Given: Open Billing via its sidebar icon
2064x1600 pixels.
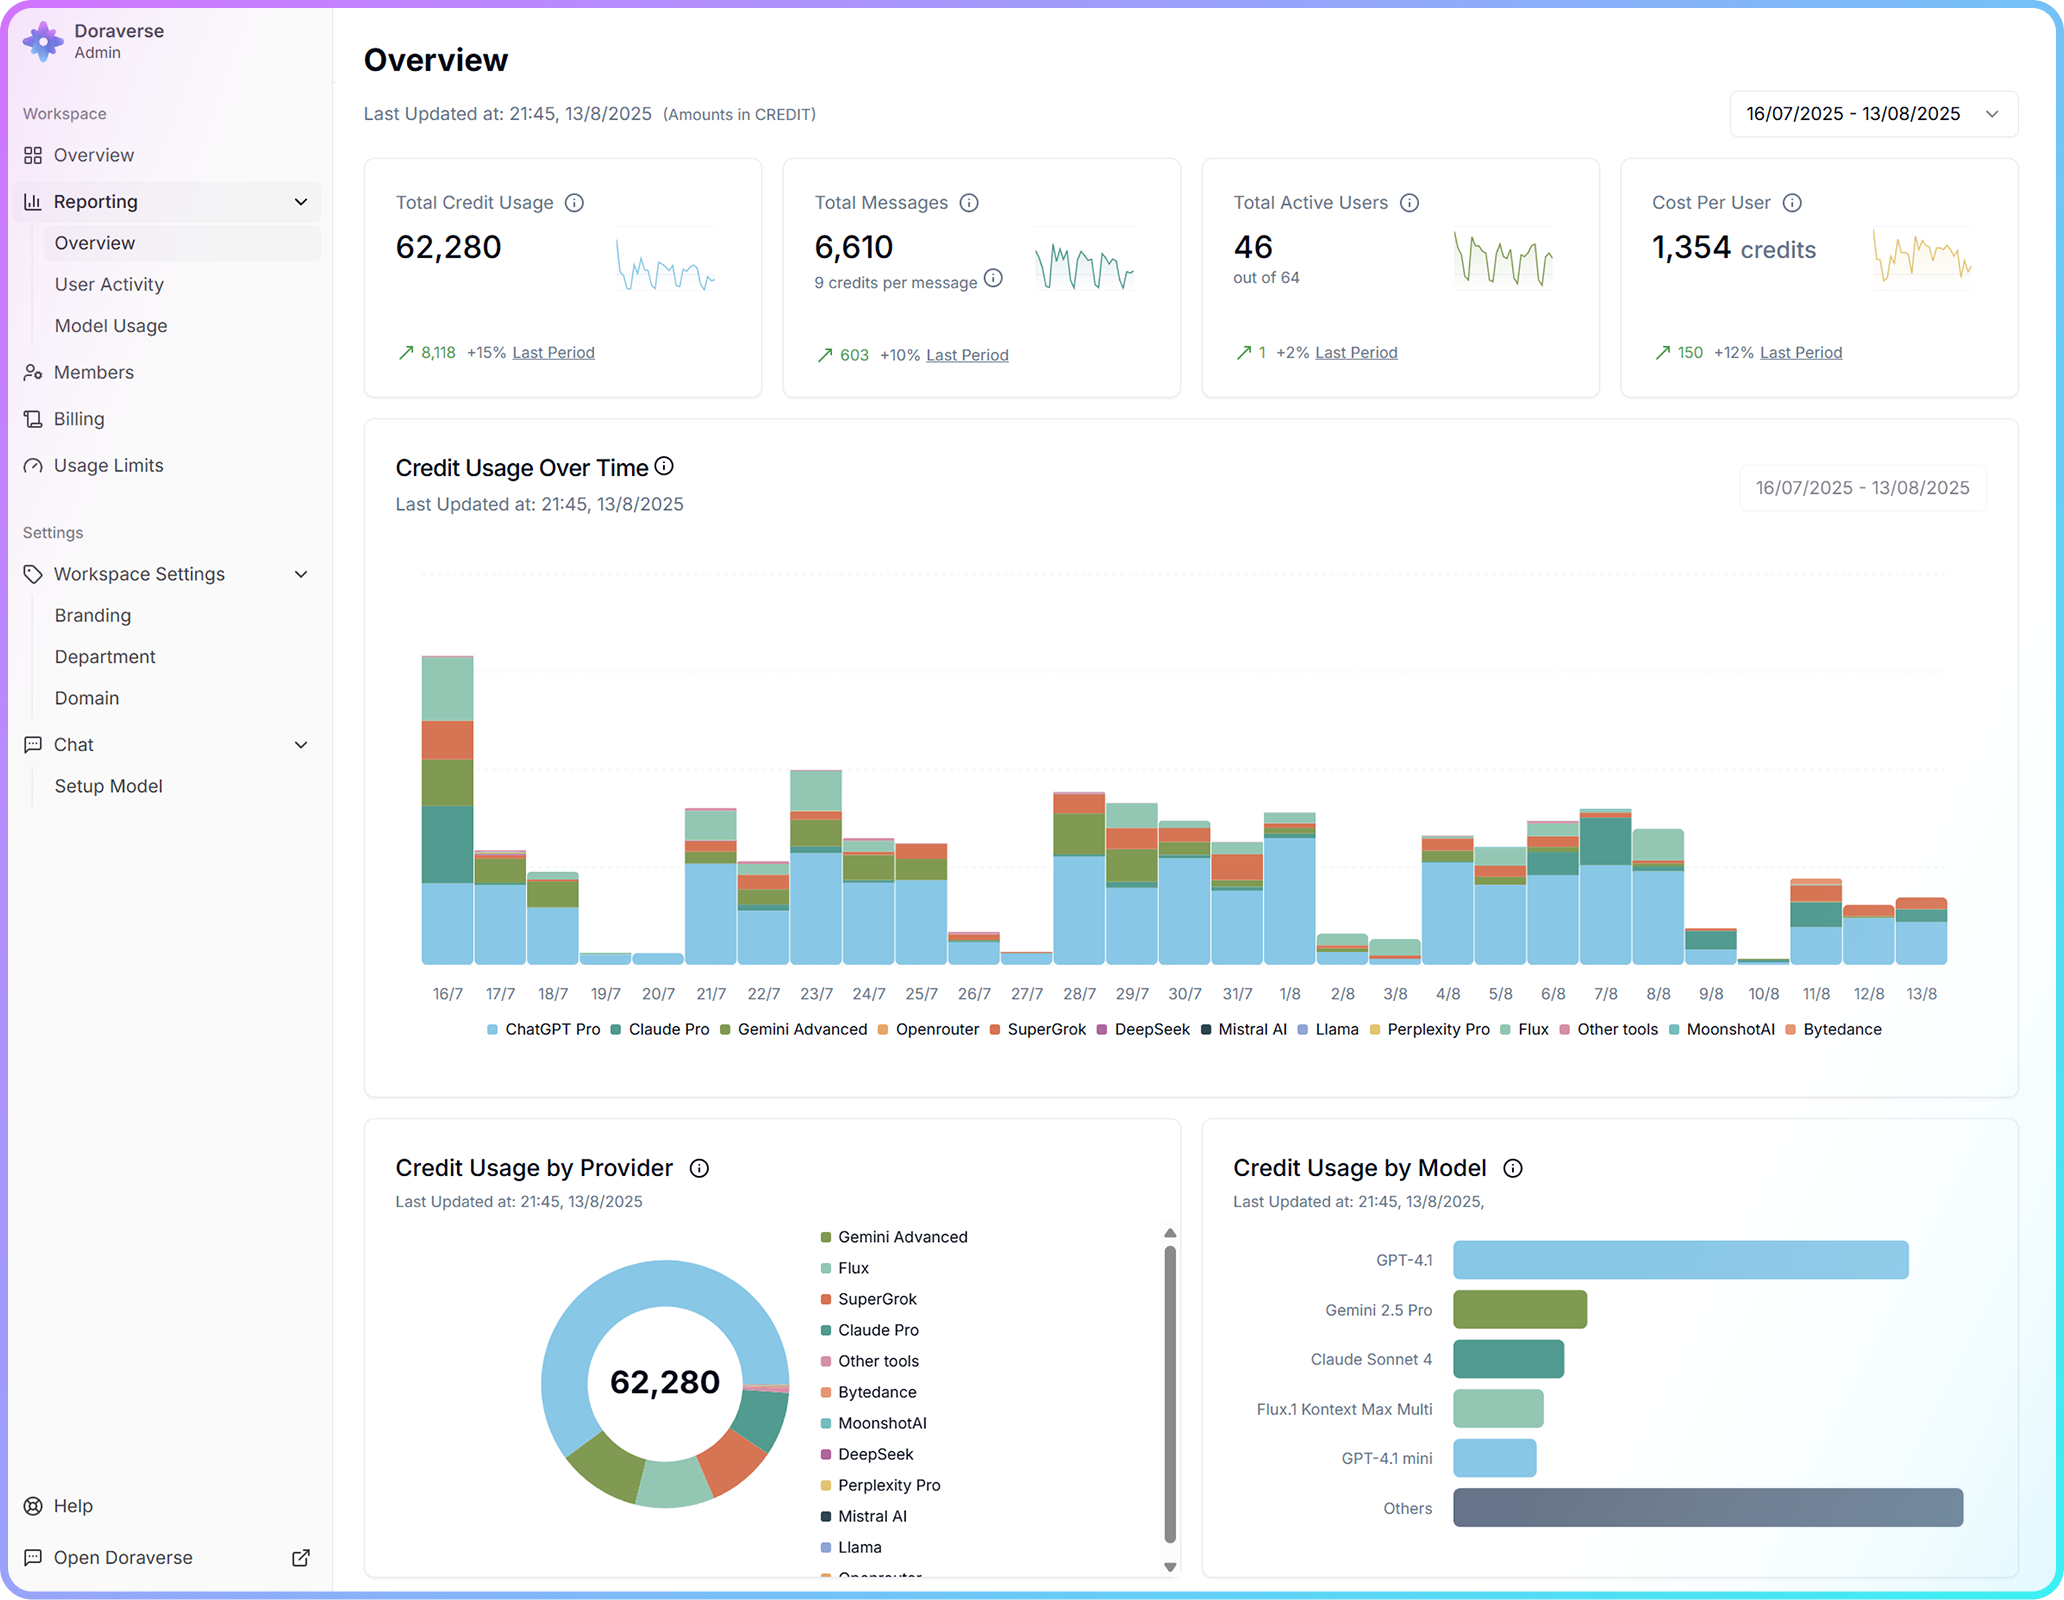Looking at the screenshot, I should pyautogui.click(x=33, y=418).
